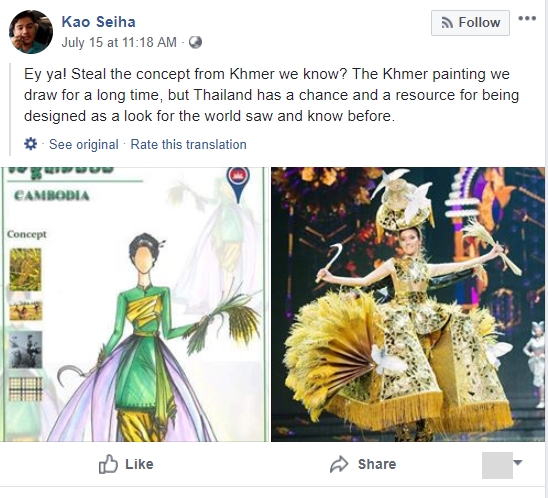This screenshot has height=498, width=548.
Task: Click the Cambodia flag map pin icon
Action: (238, 184)
